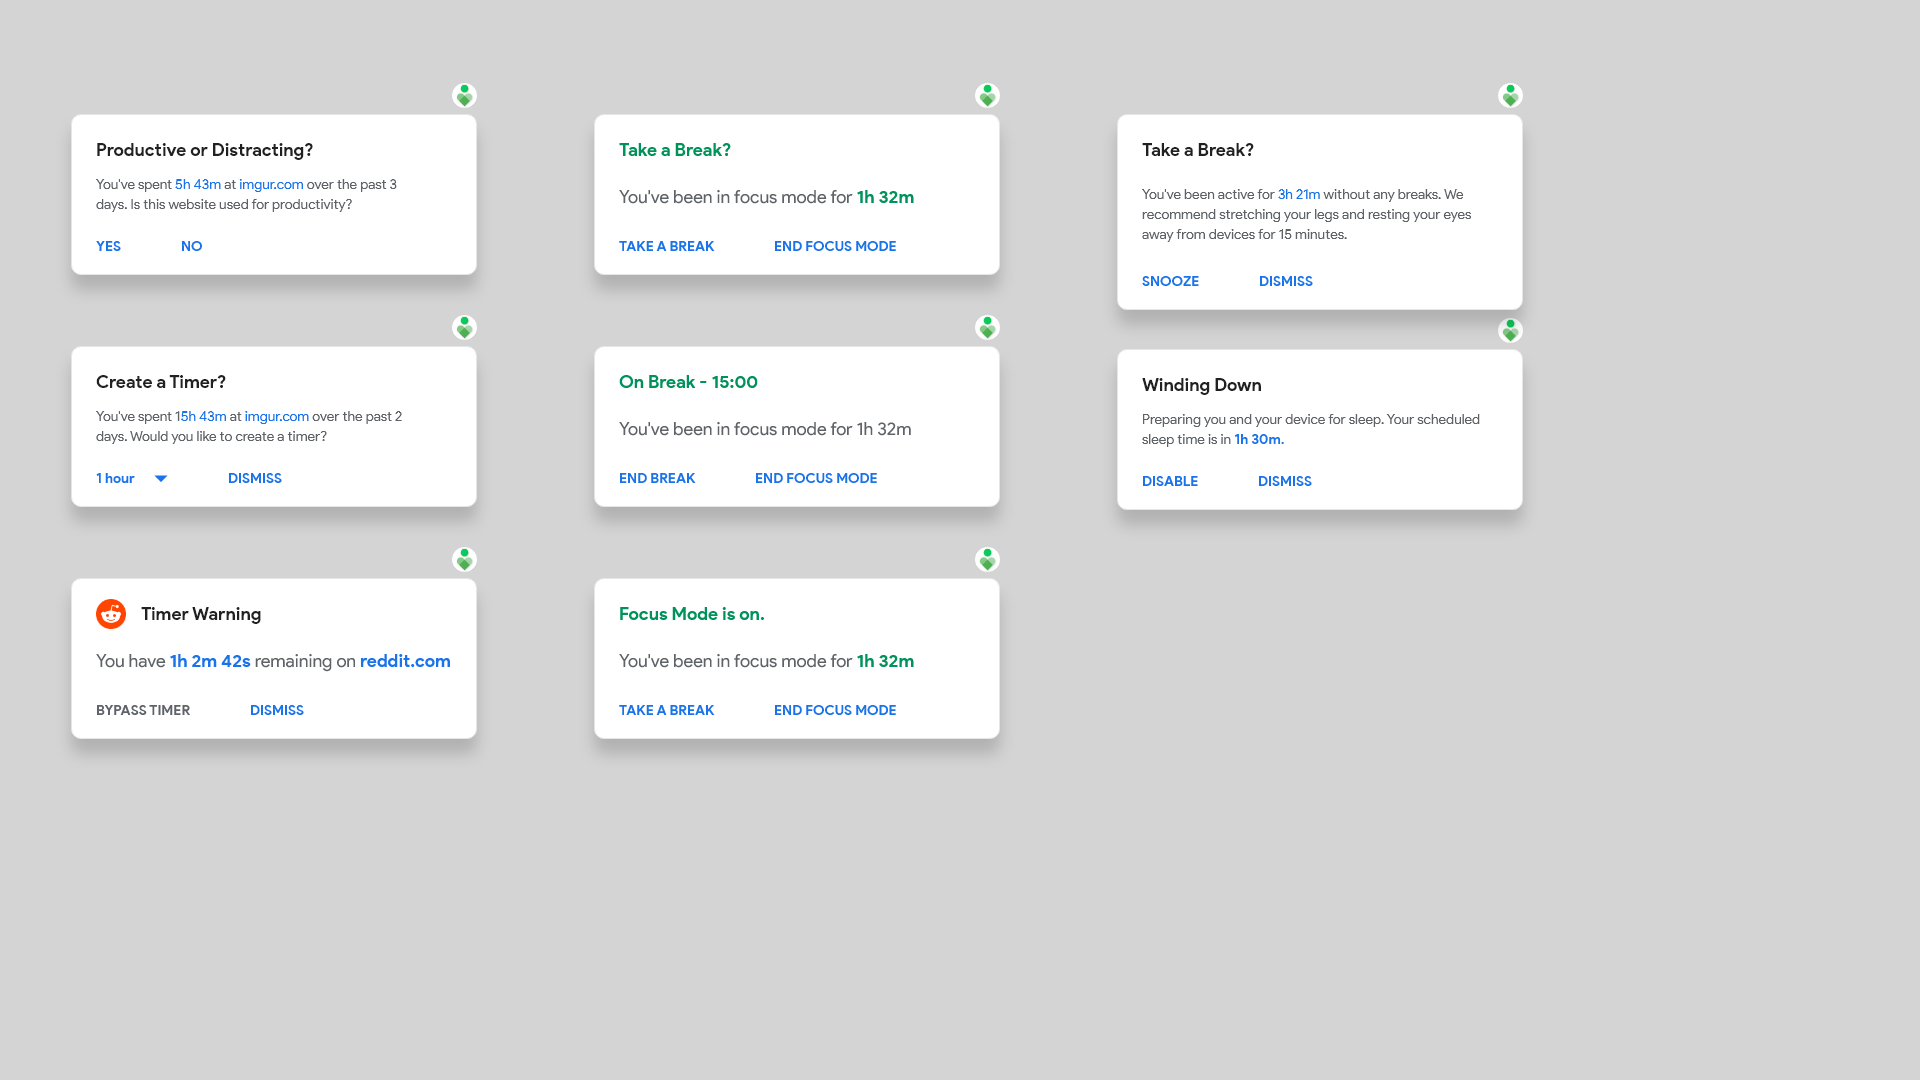The height and width of the screenshot is (1080, 1920).
Task: Click wellbeing icon above Timer Warning card
Action: click(464, 560)
